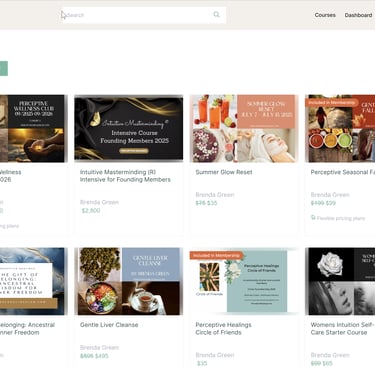375x366 pixels.
Task: Focus the Search input field
Action: [144, 15]
